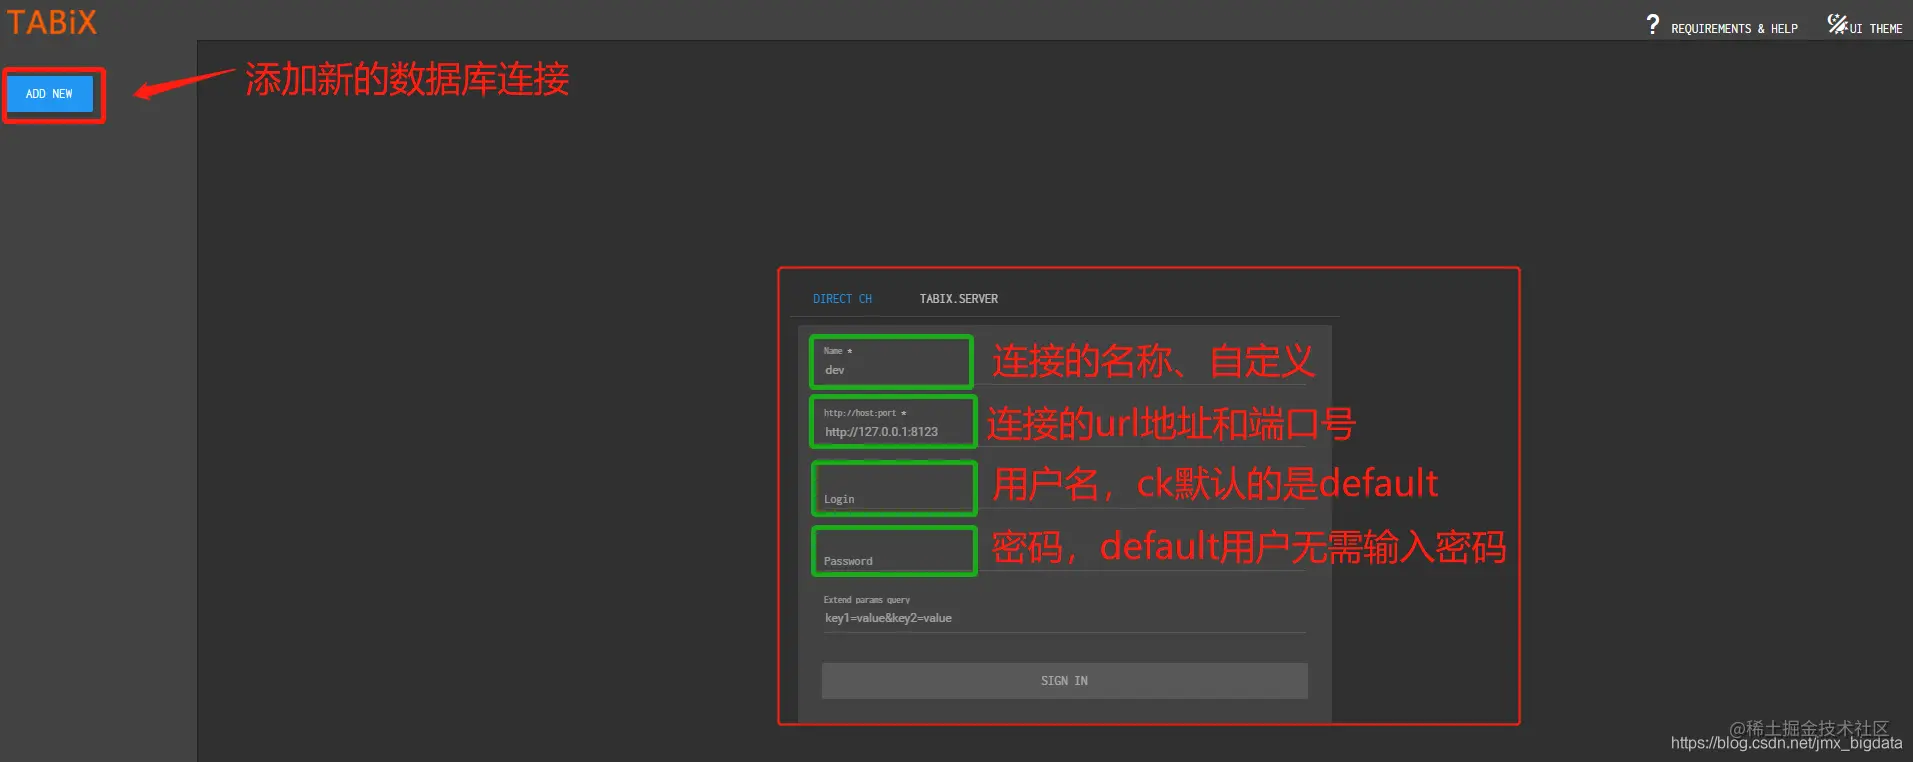Click the ADD NEW connection button
The image size is (1913, 762).
click(x=50, y=94)
